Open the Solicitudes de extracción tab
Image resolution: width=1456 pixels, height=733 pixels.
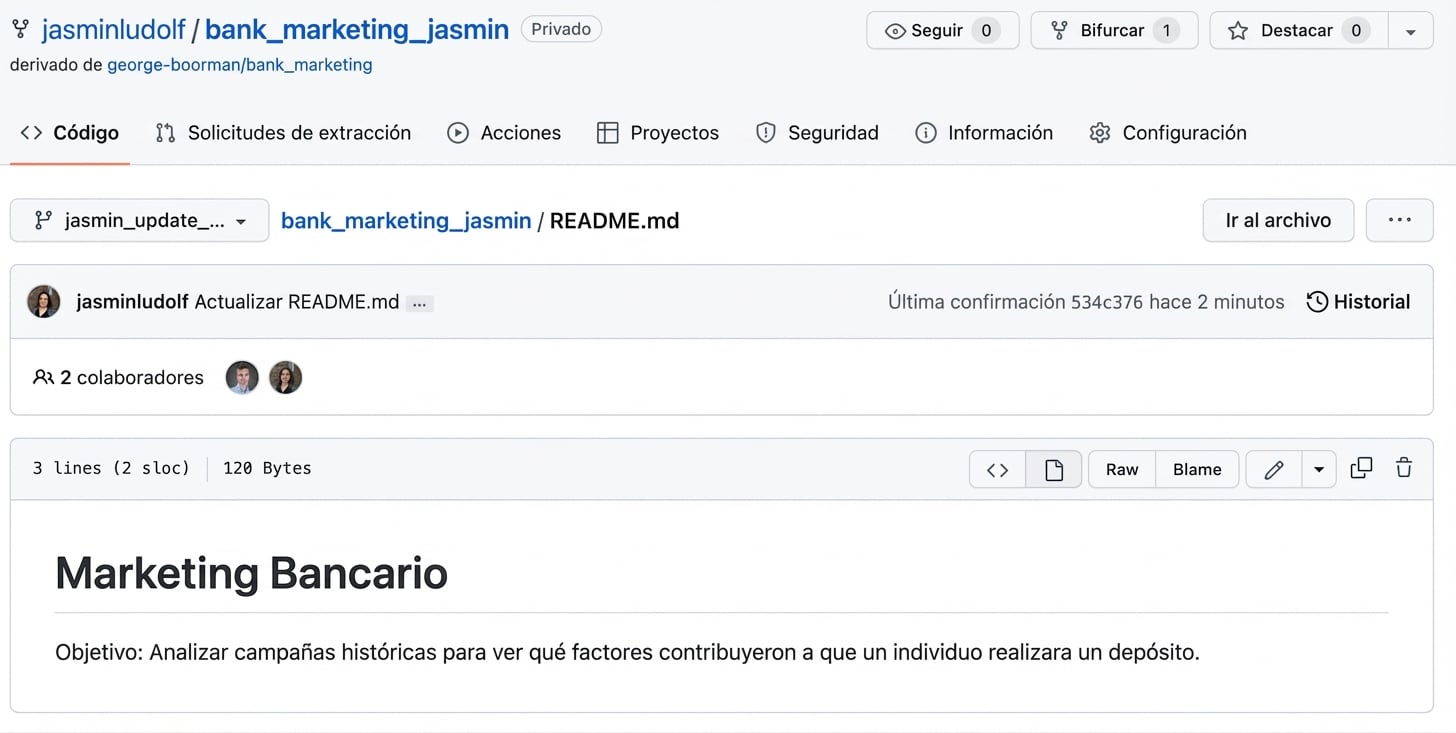(x=283, y=133)
